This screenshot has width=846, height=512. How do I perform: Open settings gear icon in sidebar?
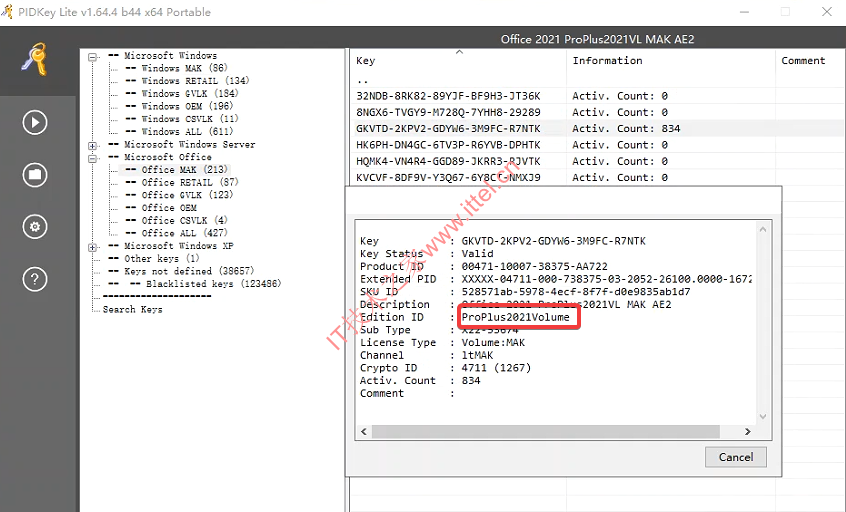click(35, 227)
